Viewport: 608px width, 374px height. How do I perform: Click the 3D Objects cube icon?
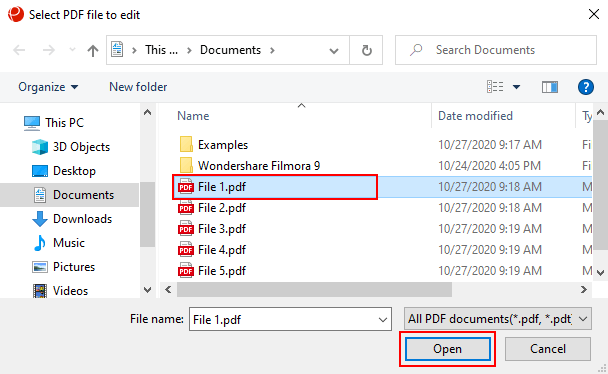40,147
